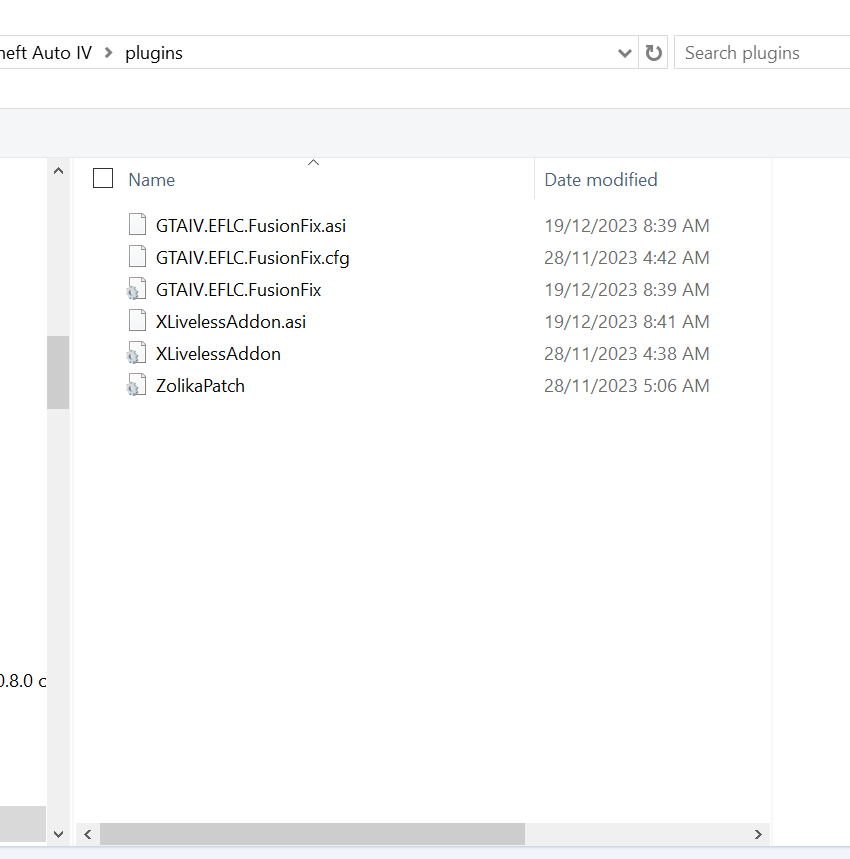Click navigation pane scroll down arrow
This screenshot has width=850, height=859.
pyautogui.click(x=58, y=834)
